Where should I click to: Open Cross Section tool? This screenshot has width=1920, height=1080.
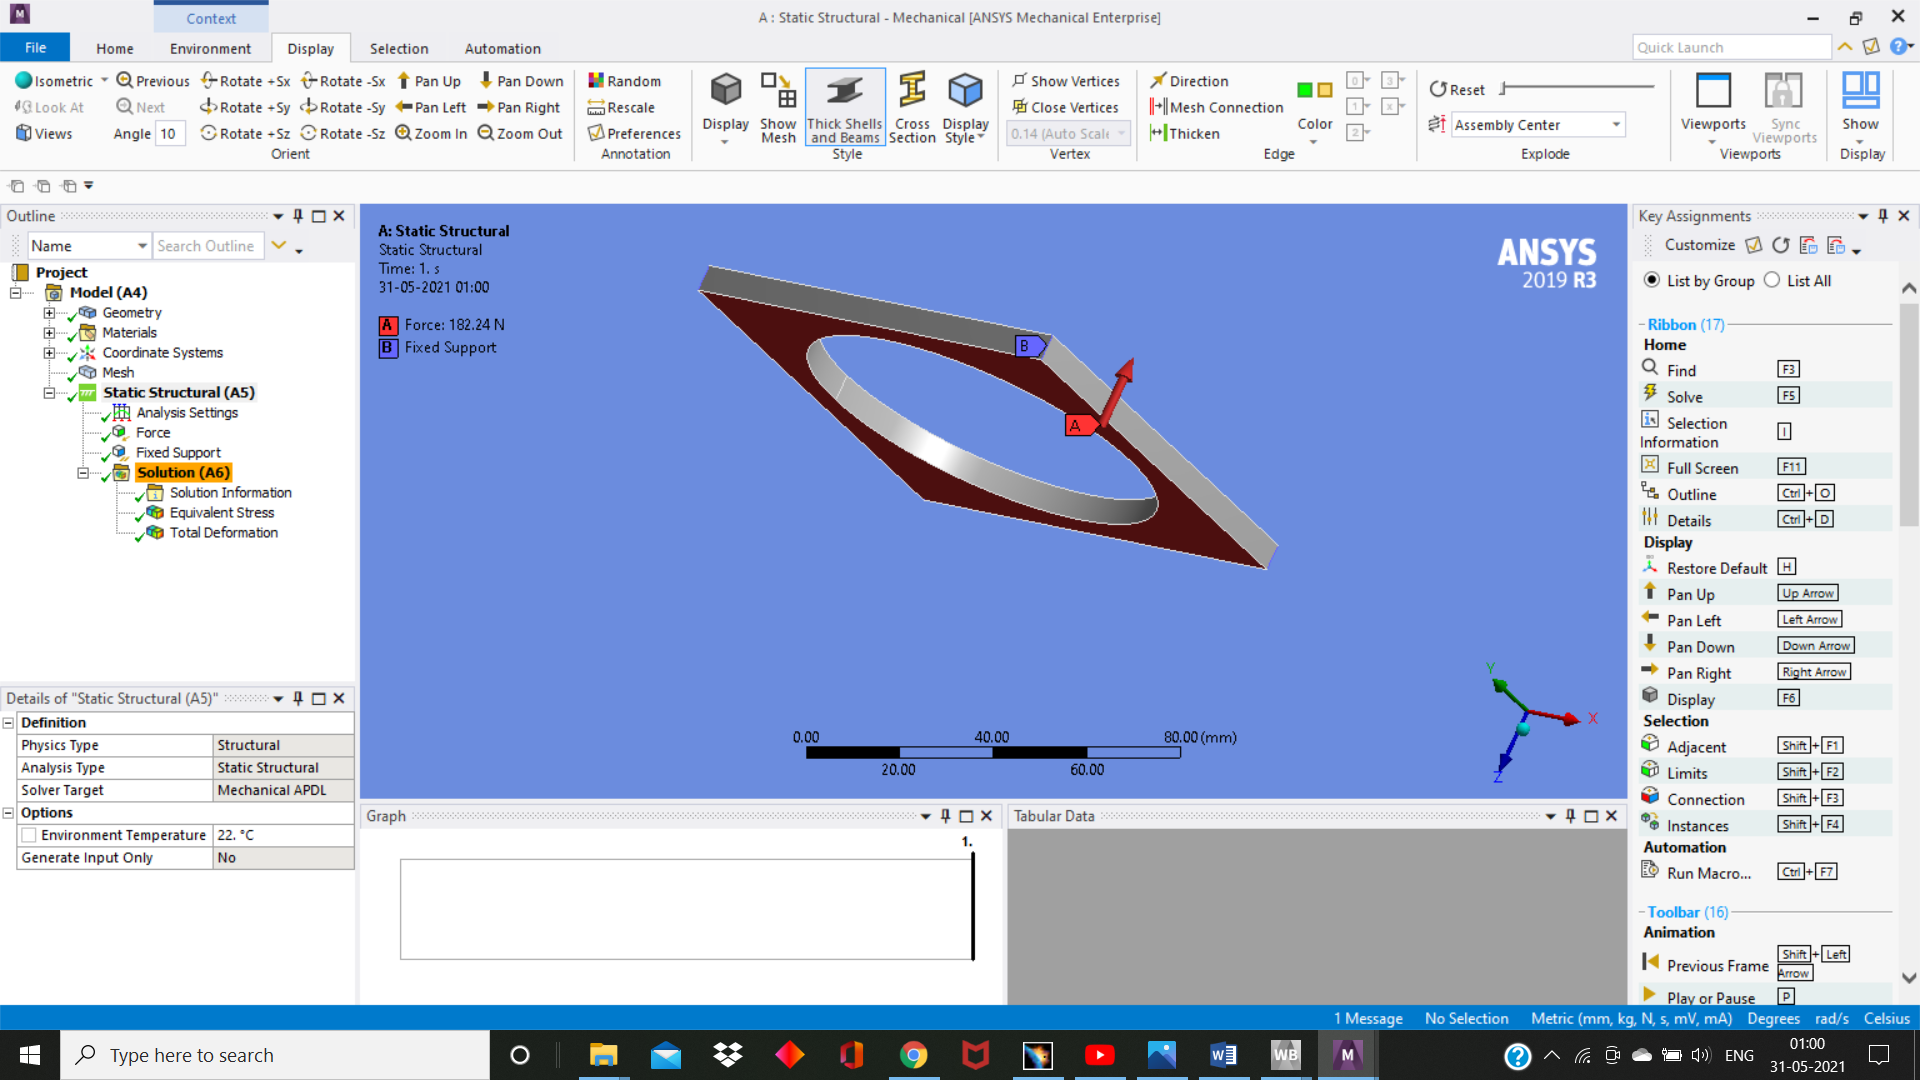coord(912,108)
